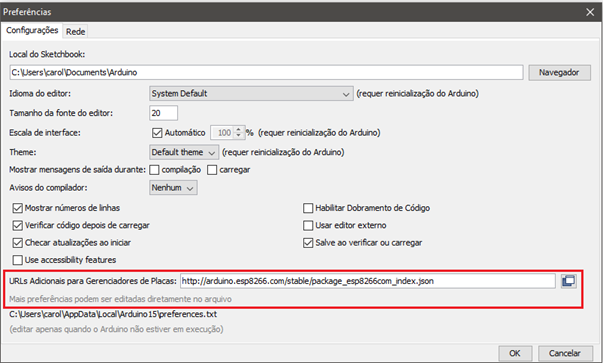Select the Configurações tab
The image size is (603, 363).
(x=32, y=30)
